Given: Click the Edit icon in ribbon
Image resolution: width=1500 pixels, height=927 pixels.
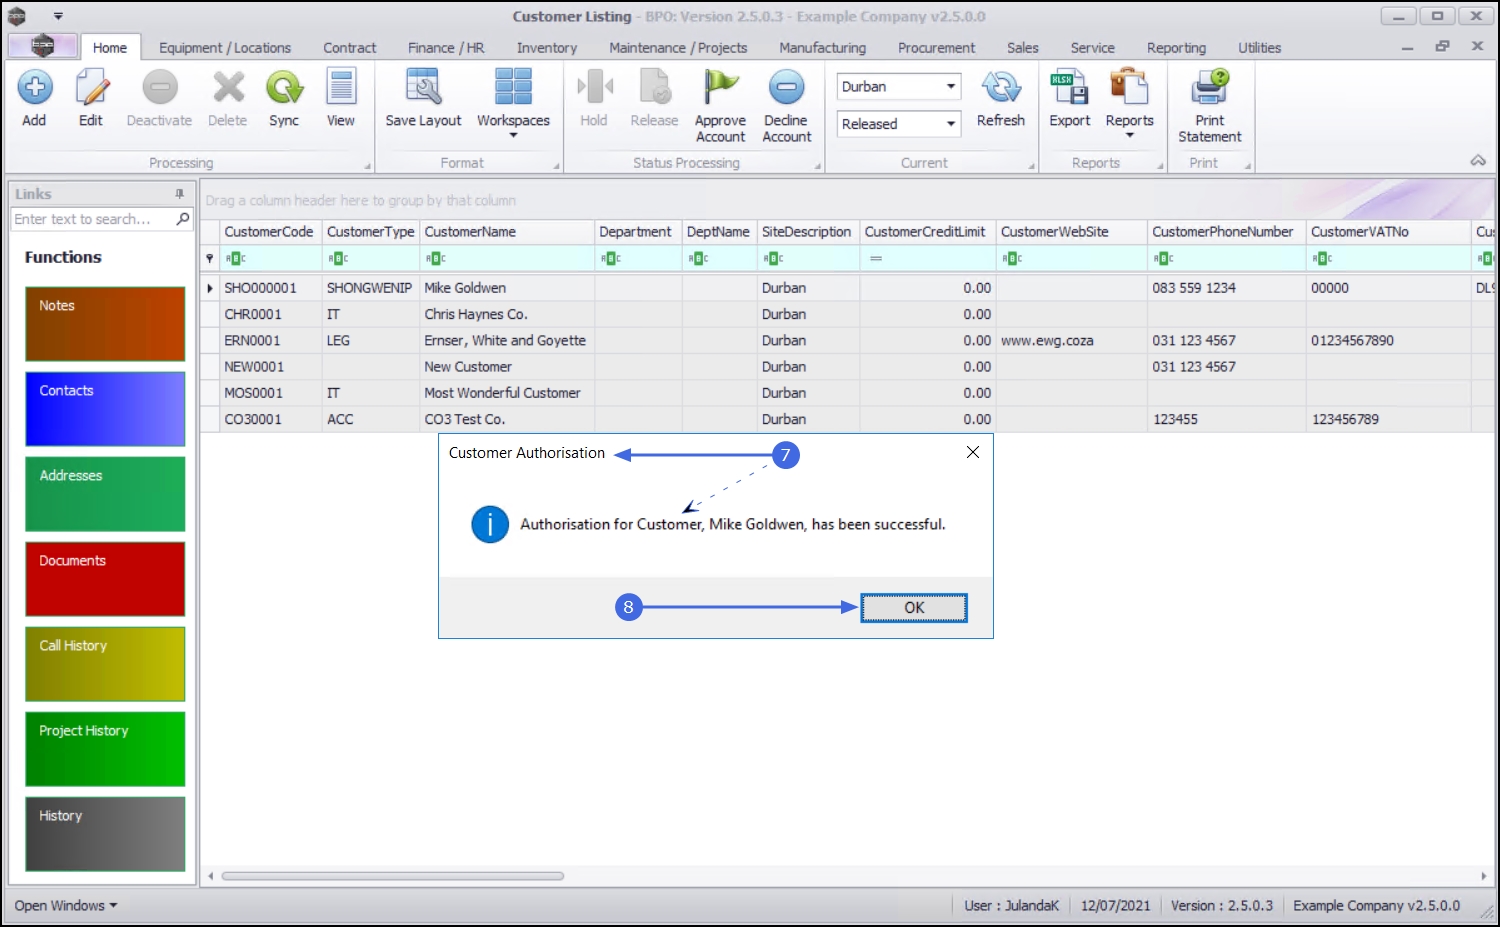Looking at the screenshot, I should (x=91, y=87).
